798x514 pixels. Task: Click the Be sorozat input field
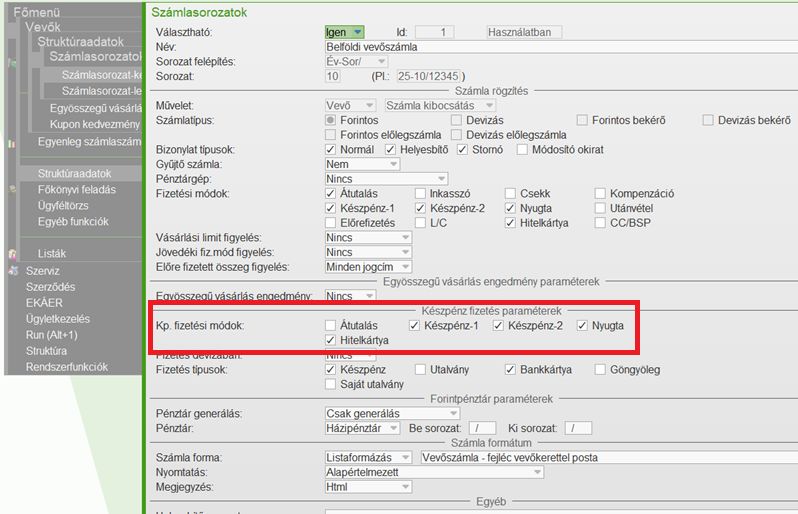coord(482,429)
